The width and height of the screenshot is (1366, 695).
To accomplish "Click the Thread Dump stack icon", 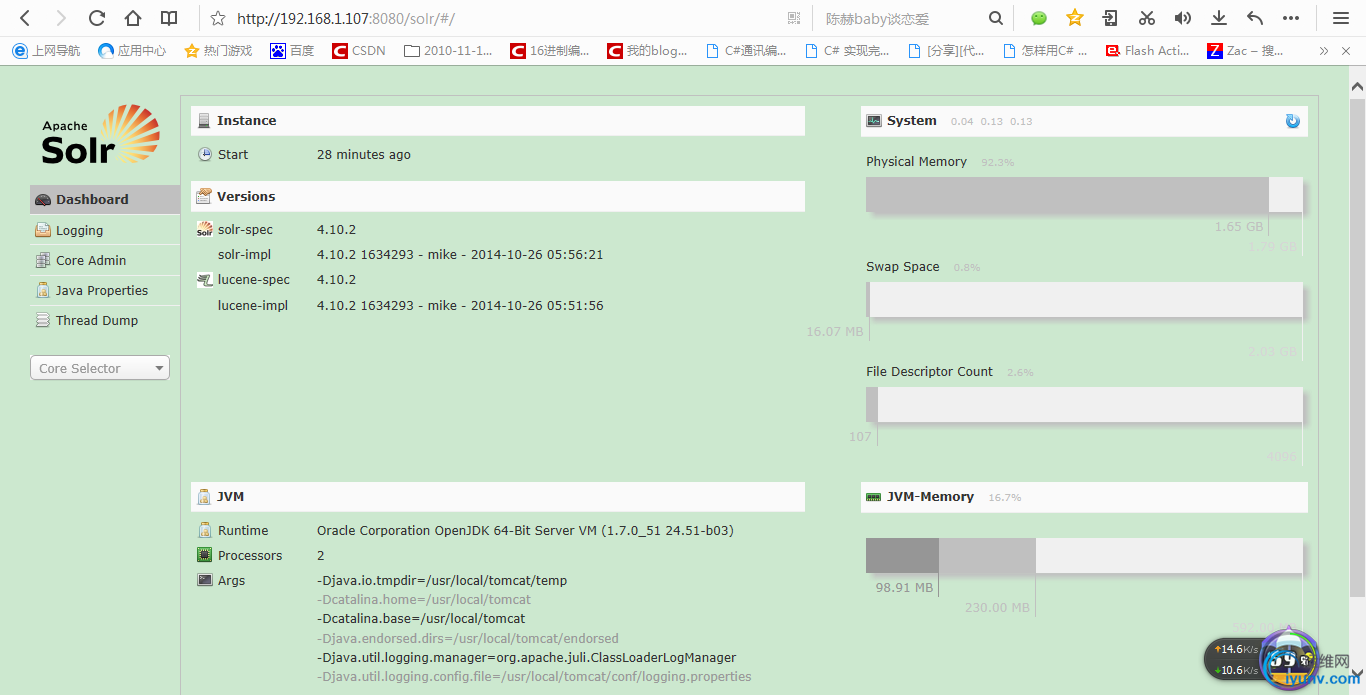I will click(x=43, y=320).
